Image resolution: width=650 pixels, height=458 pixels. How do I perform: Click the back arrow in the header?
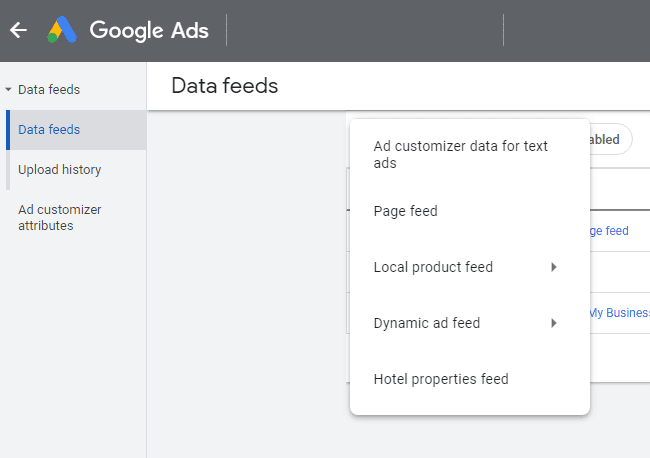18,30
